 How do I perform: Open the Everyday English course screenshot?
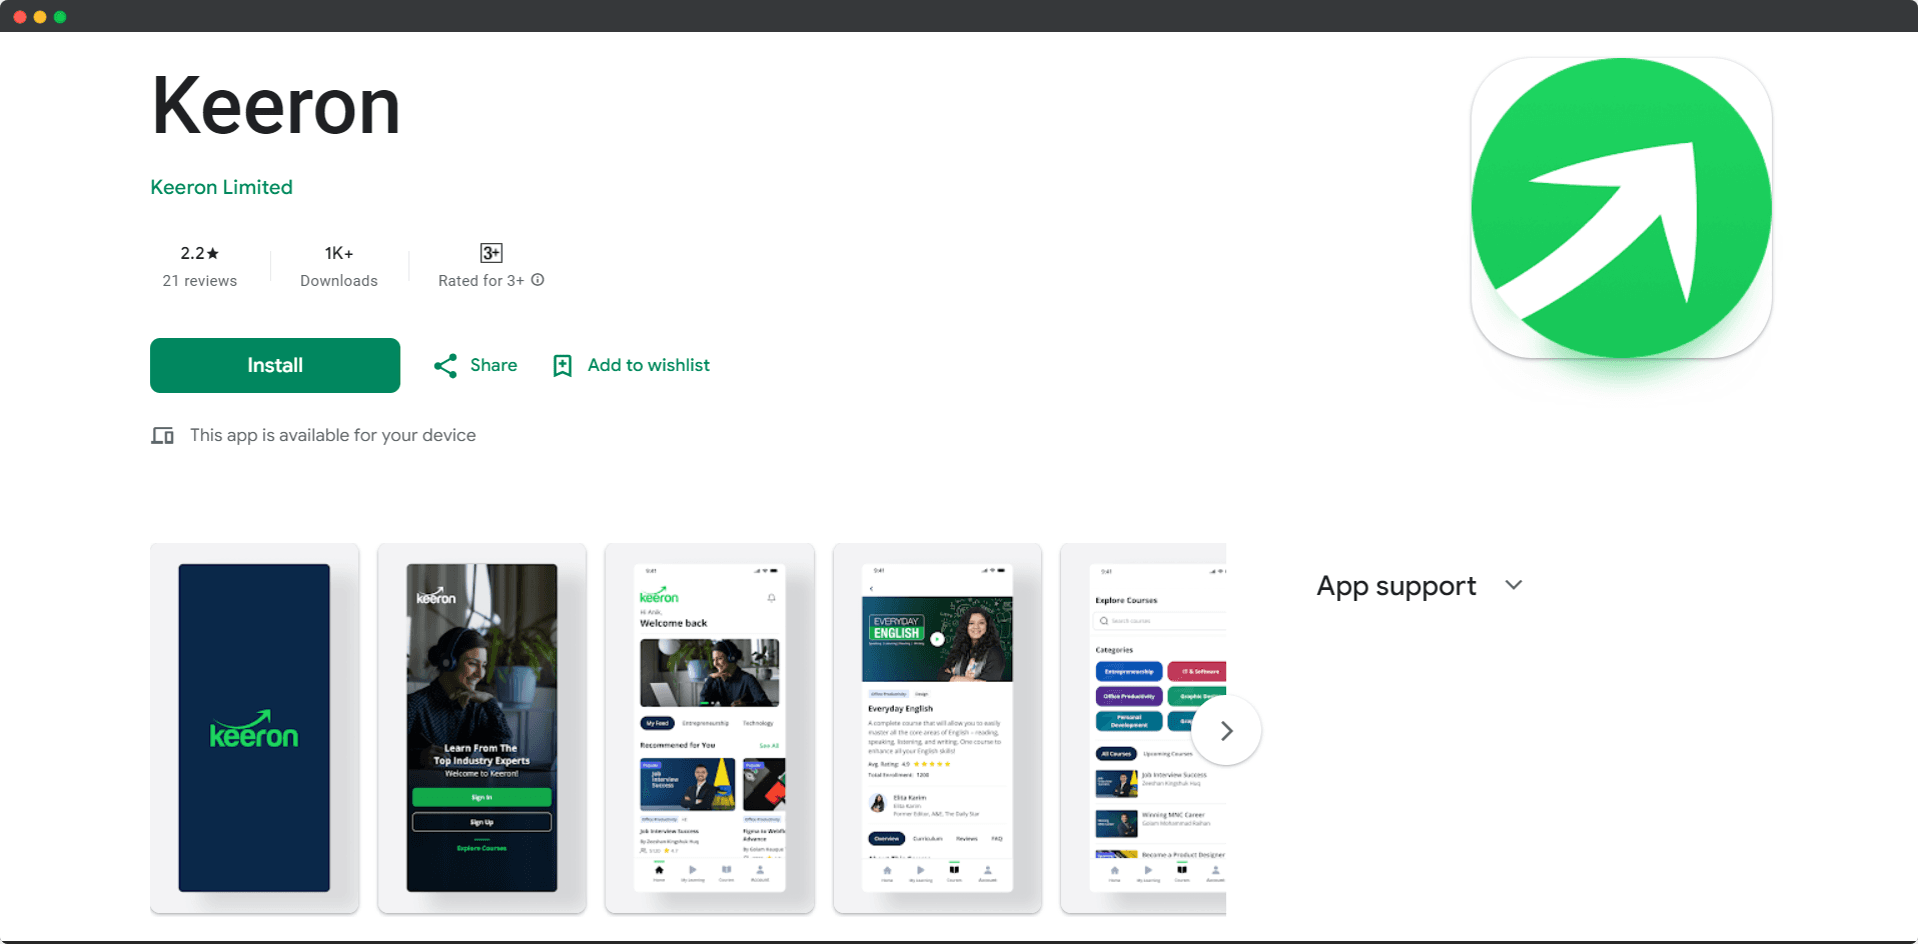point(937,728)
